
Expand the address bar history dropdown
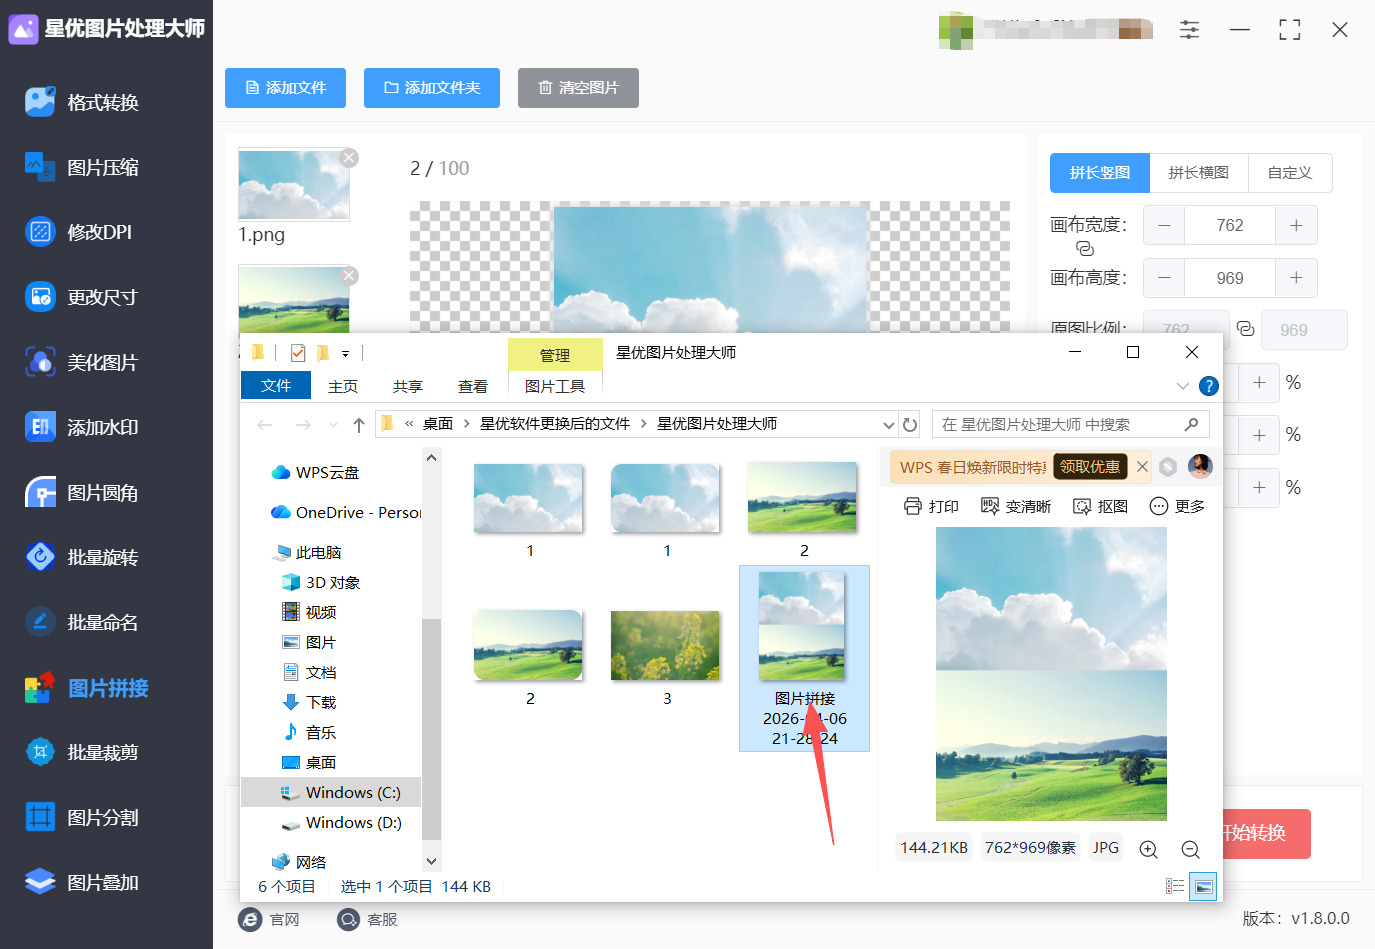(x=888, y=425)
